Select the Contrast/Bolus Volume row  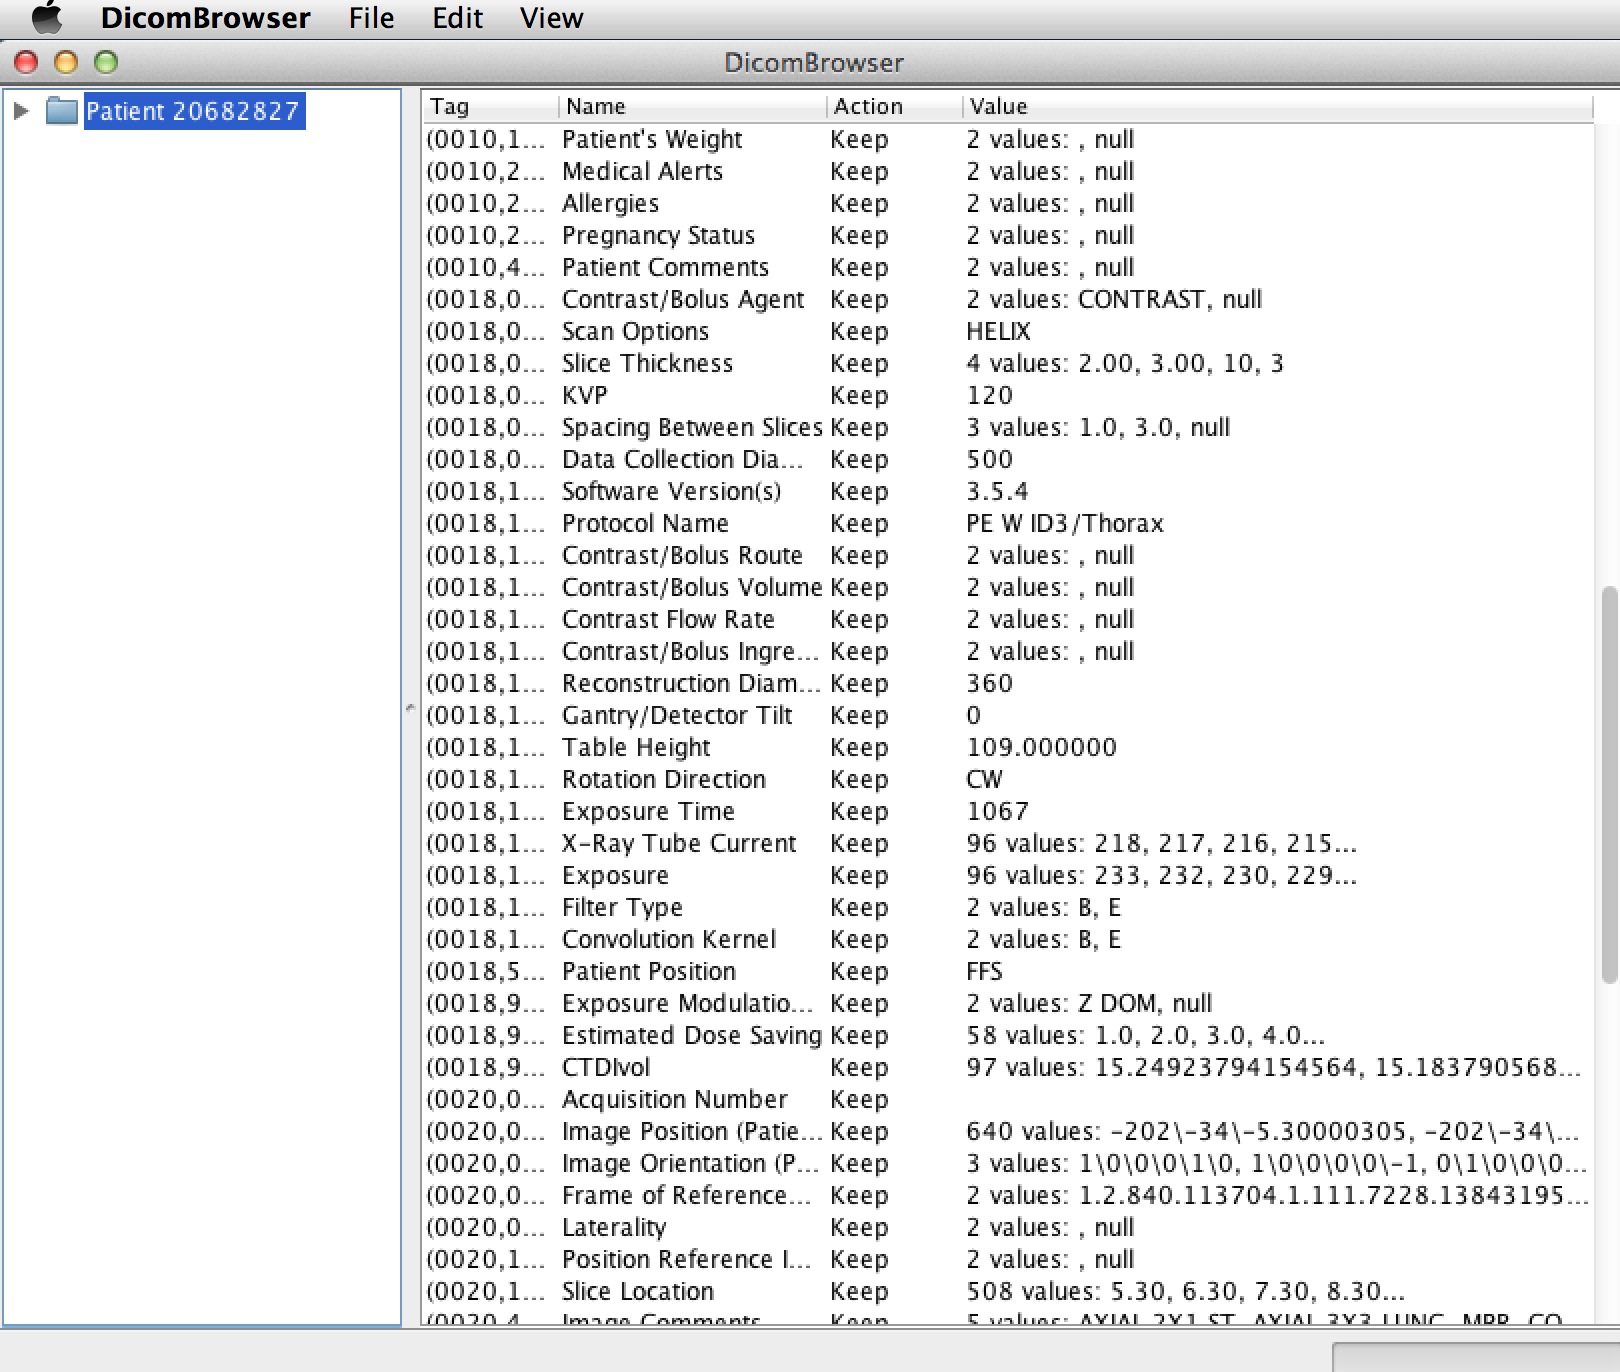pyautogui.click(x=1008, y=587)
